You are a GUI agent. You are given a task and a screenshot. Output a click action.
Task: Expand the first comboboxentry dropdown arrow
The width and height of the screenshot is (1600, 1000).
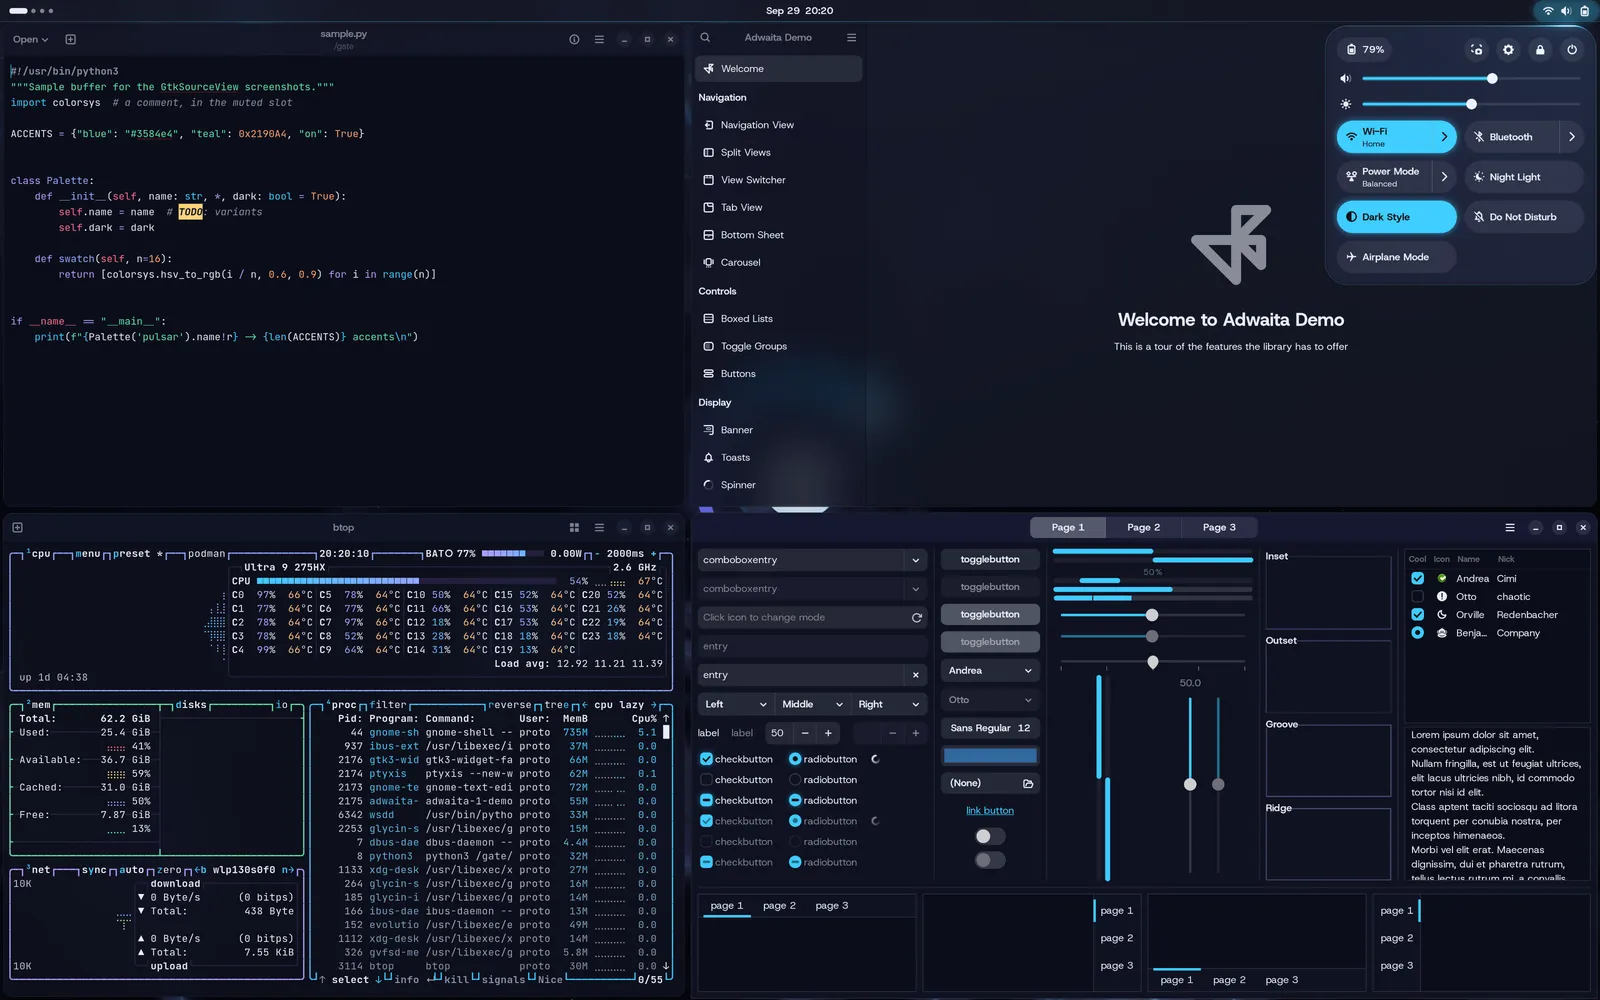click(x=915, y=561)
